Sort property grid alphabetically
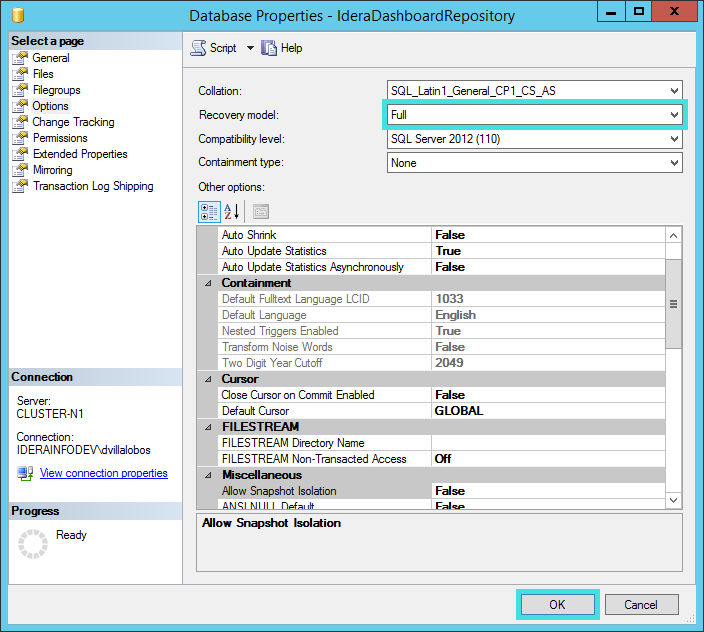 tap(232, 212)
